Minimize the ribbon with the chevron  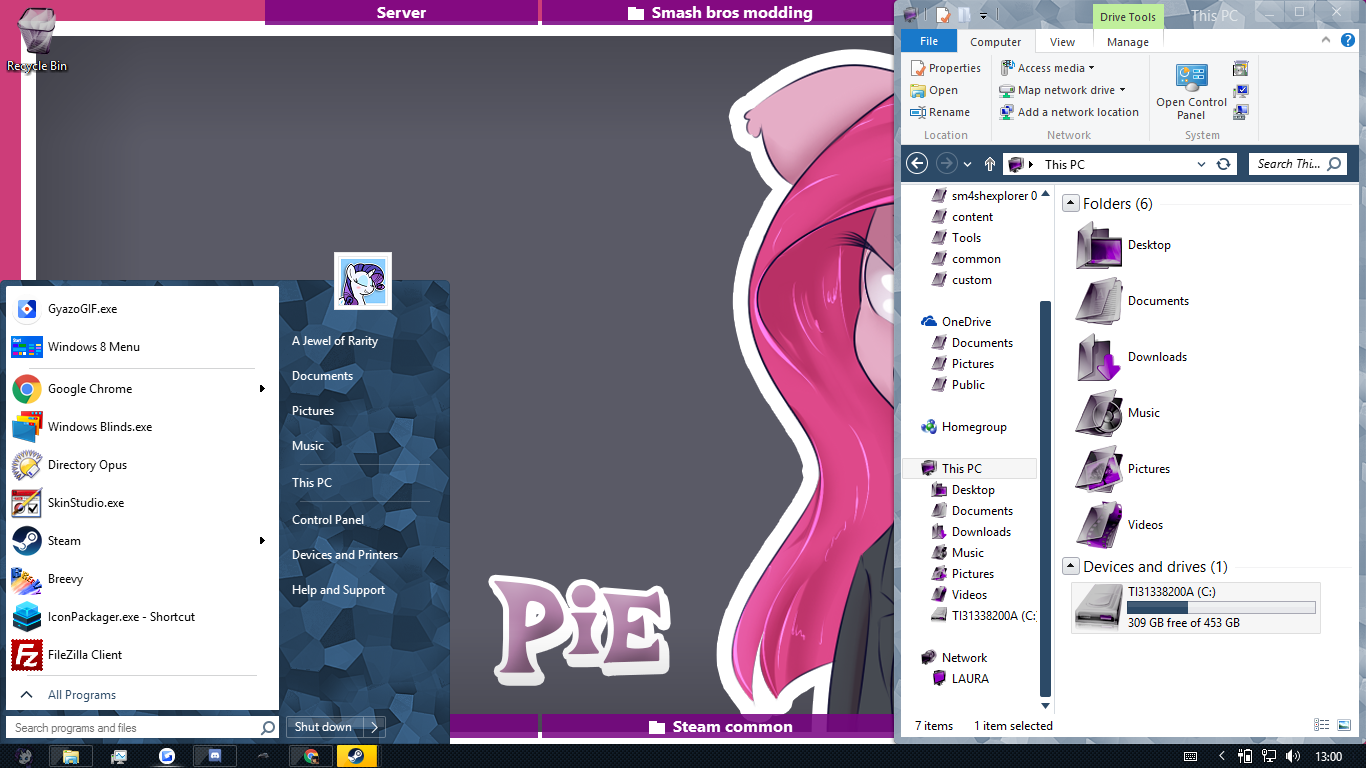click(x=1325, y=41)
